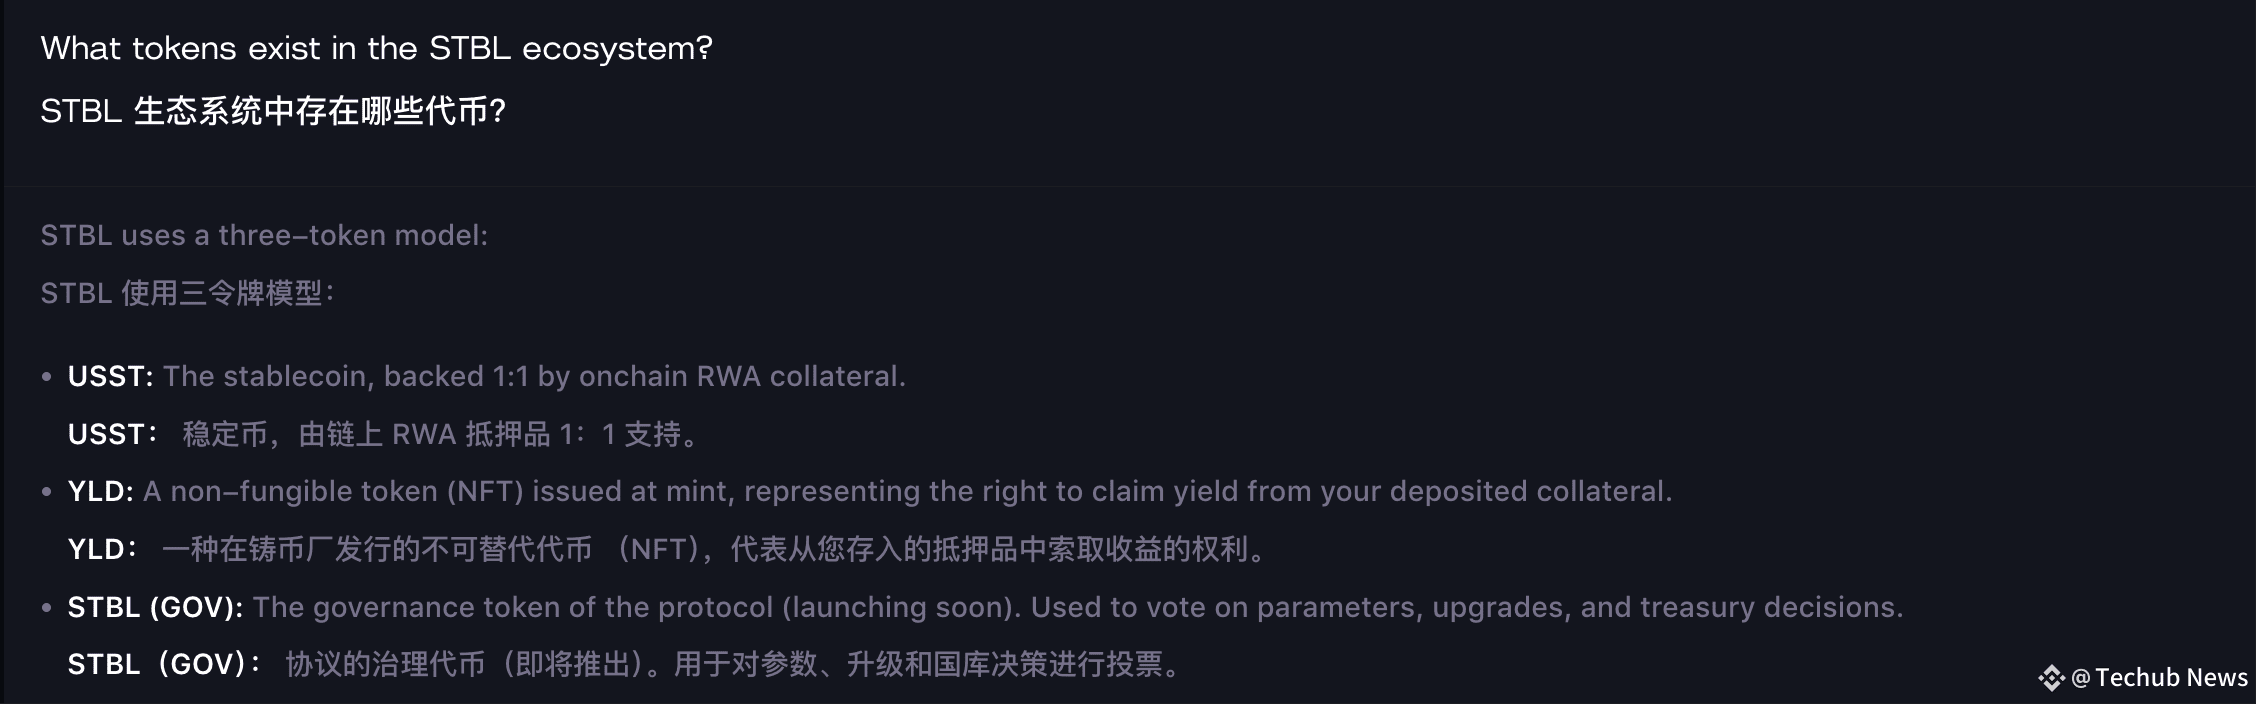Screen dimensions: 2256x704
Task: Click the Chinese line 'STBL 使用三令牌模型'
Action: pos(187,293)
